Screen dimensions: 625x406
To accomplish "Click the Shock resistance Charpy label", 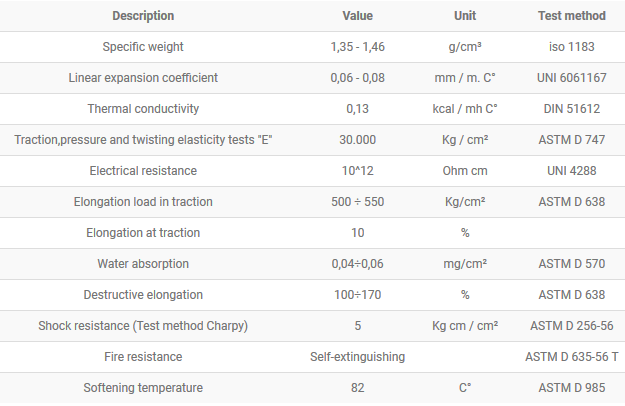I will (143, 326).
